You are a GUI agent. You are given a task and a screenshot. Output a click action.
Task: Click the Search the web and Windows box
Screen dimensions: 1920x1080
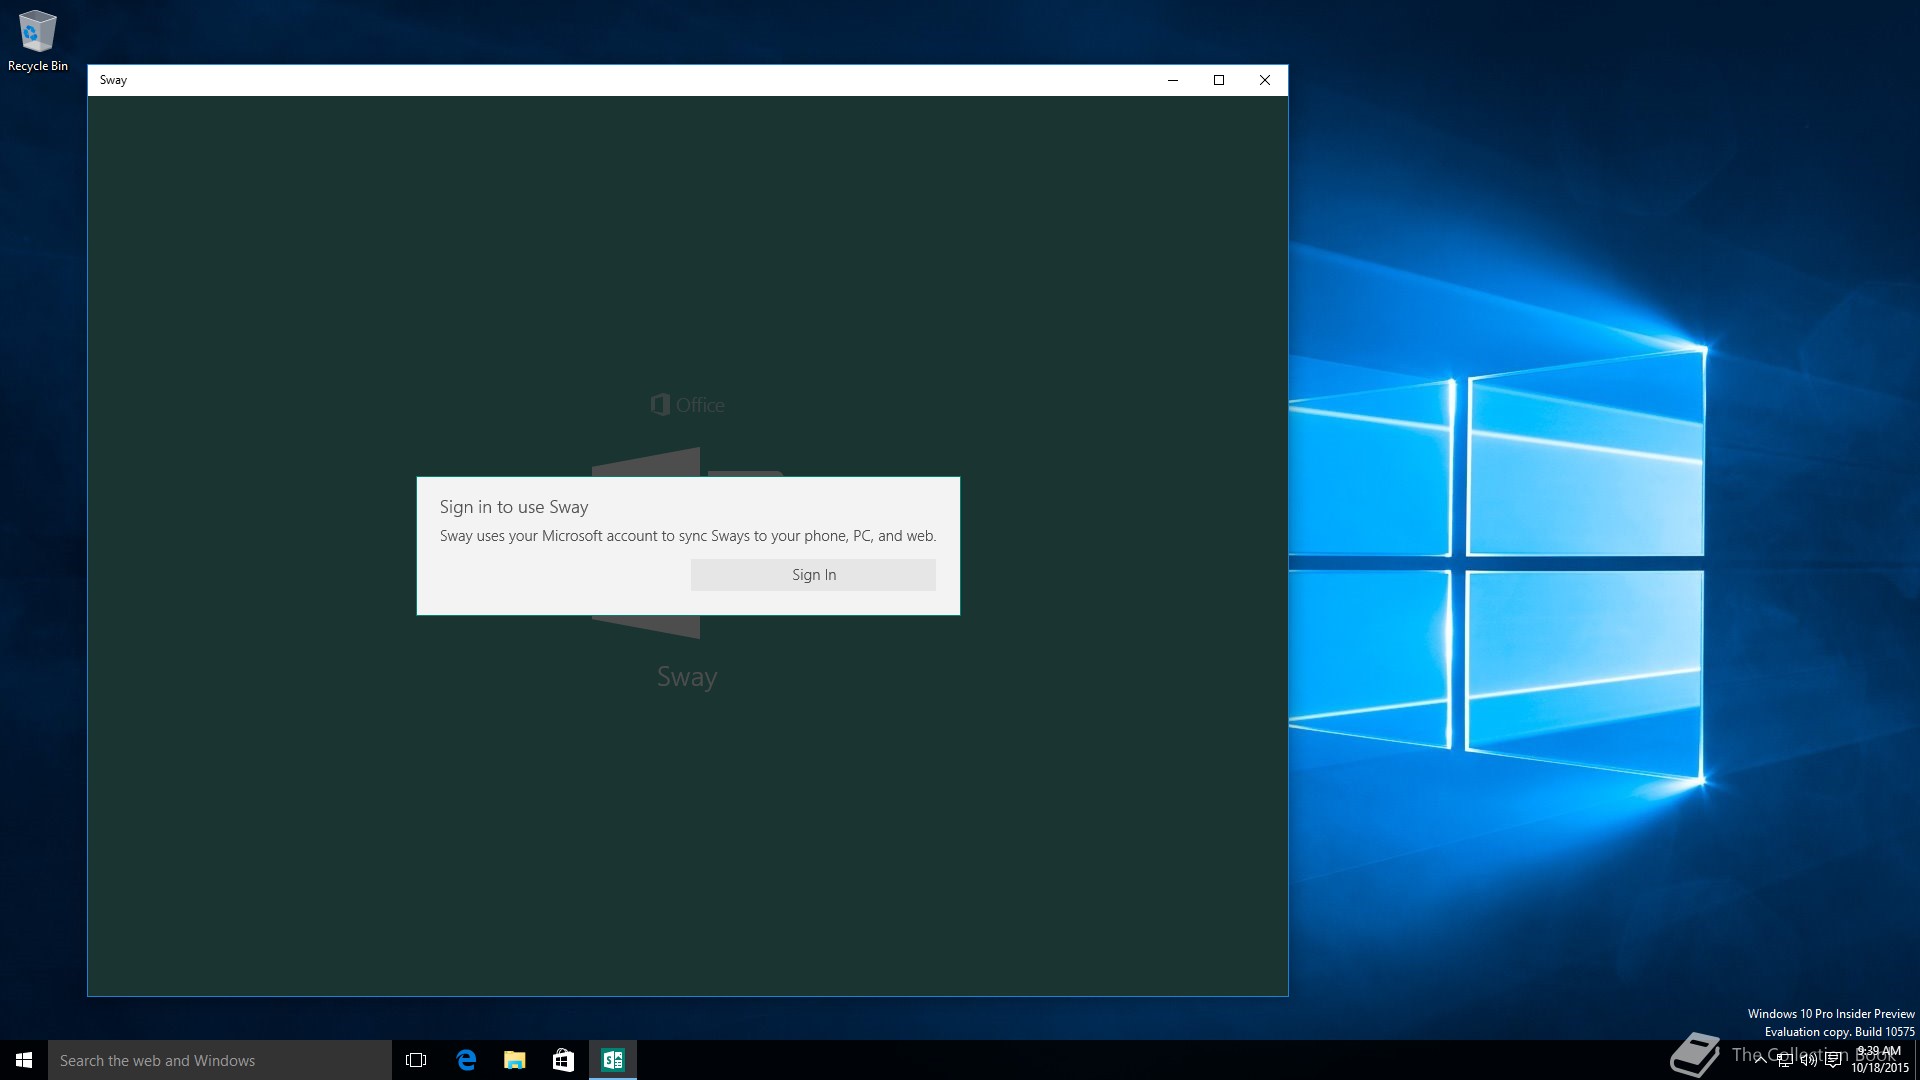pos(220,1060)
